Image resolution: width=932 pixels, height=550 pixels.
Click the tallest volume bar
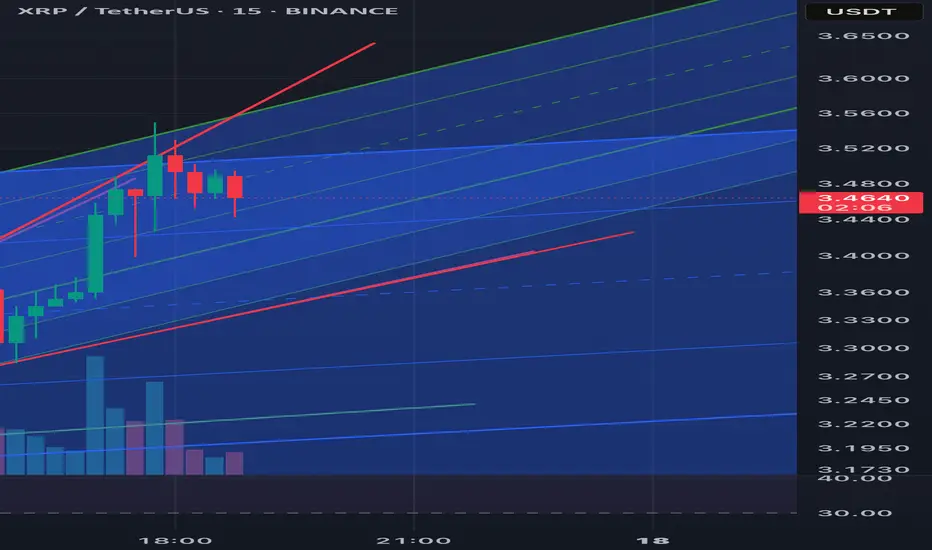pos(95,415)
